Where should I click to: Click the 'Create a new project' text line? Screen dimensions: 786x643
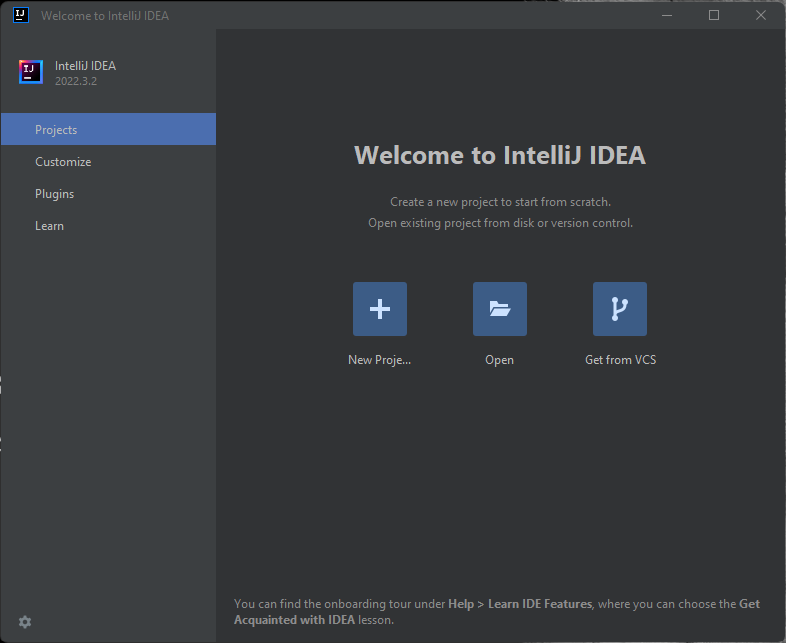tap(500, 202)
